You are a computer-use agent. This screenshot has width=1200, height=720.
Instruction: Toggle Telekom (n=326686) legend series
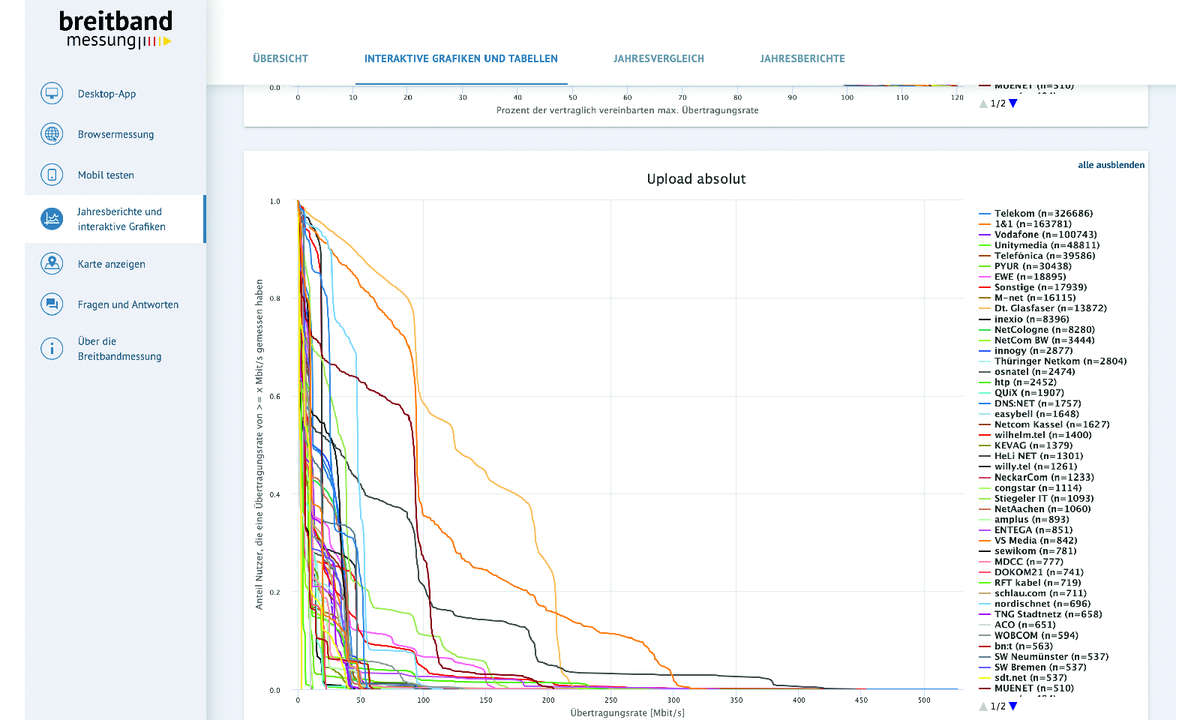click(x=1036, y=214)
